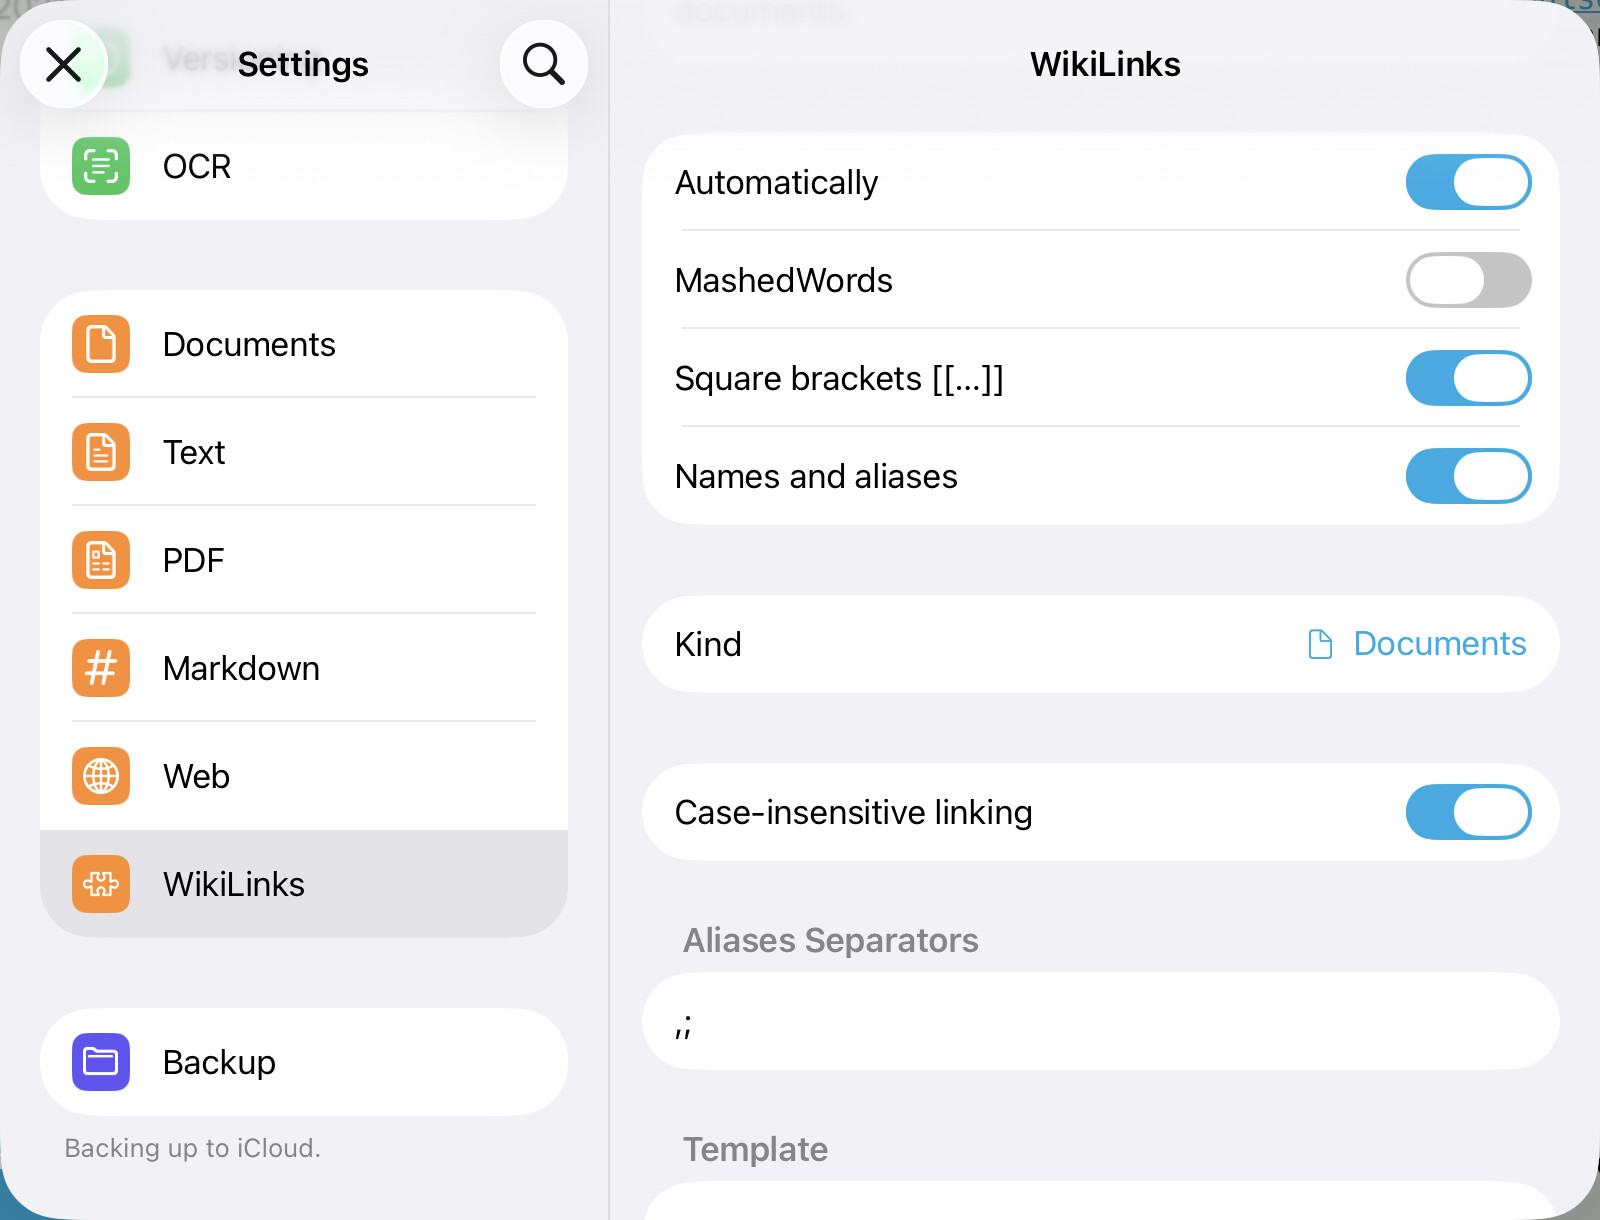Click the Markdown hash icon
1600x1220 pixels.
click(101, 668)
